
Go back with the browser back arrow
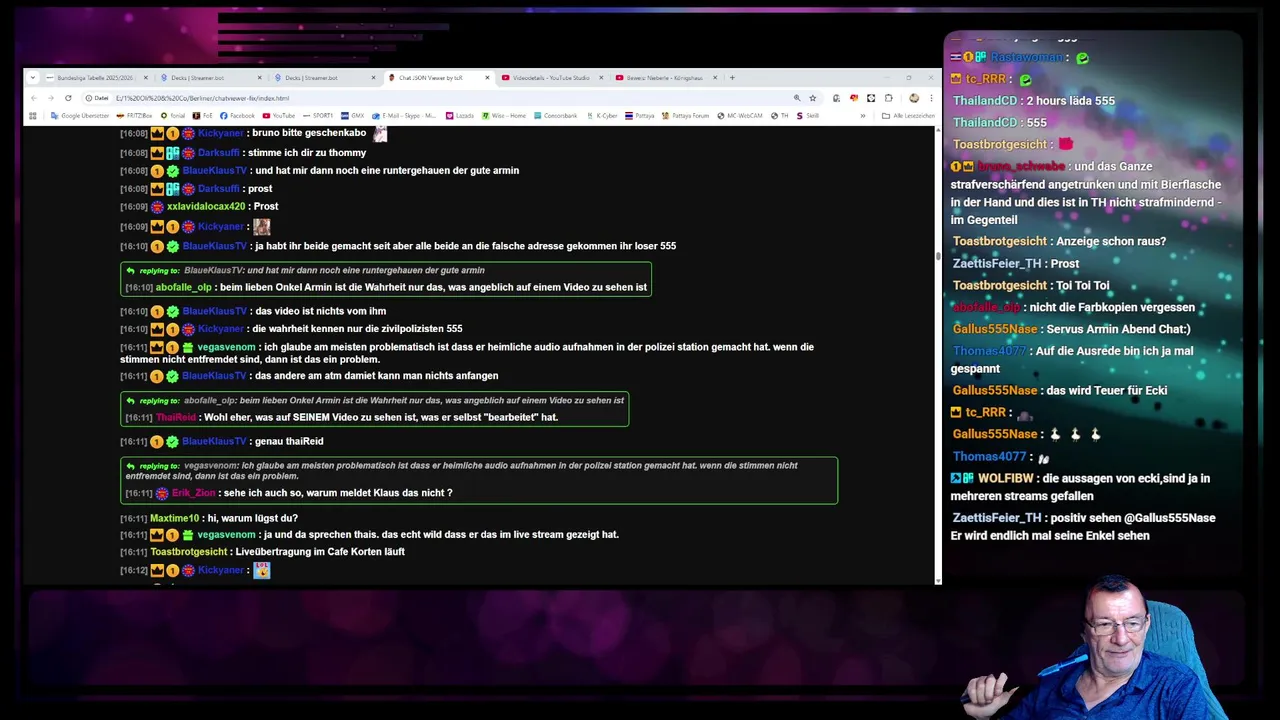click(x=34, y=98)
